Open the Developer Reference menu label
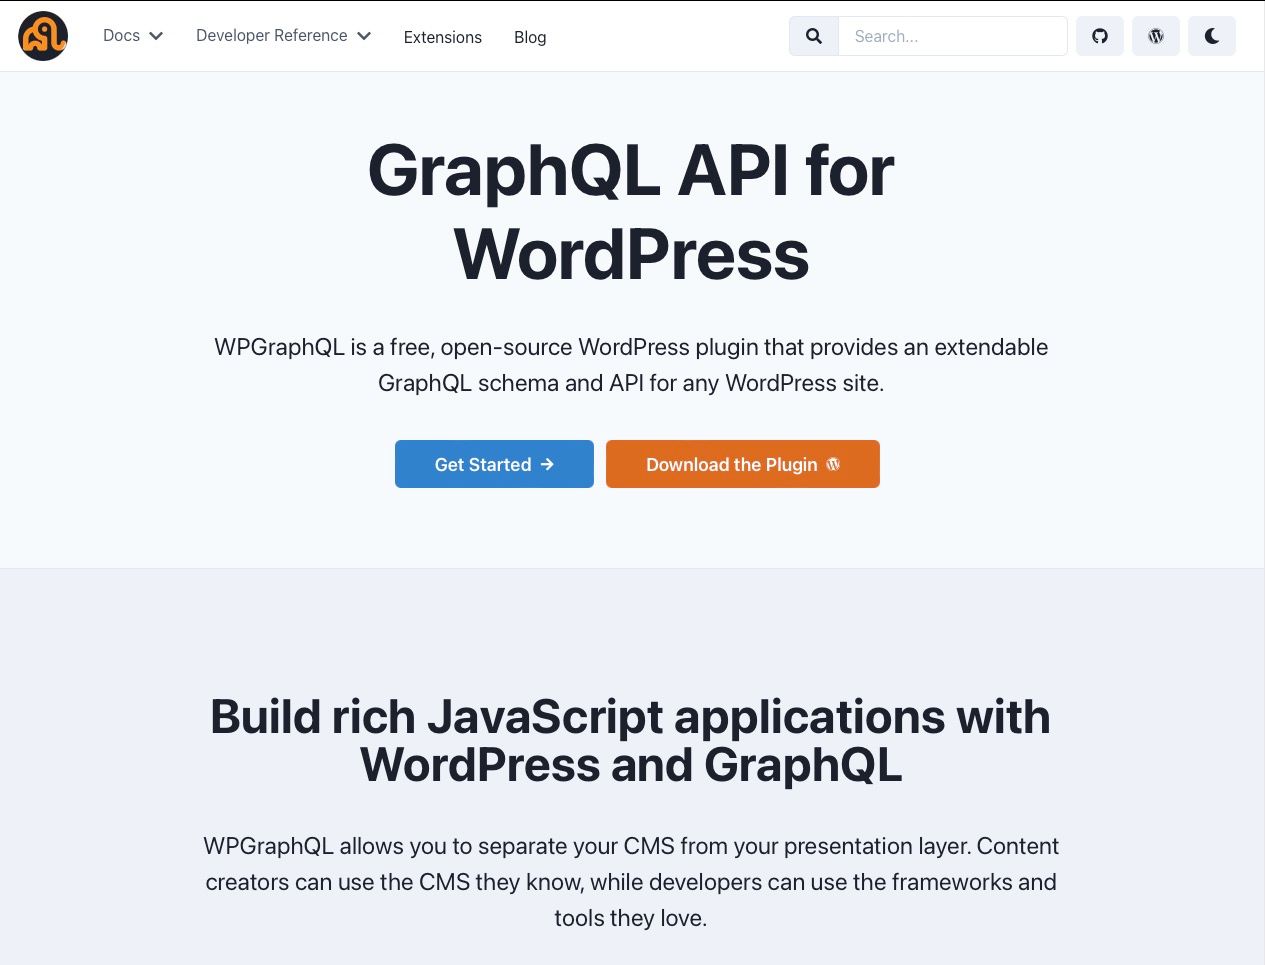This screenshot has width=1265, height=965. (271, 36)
